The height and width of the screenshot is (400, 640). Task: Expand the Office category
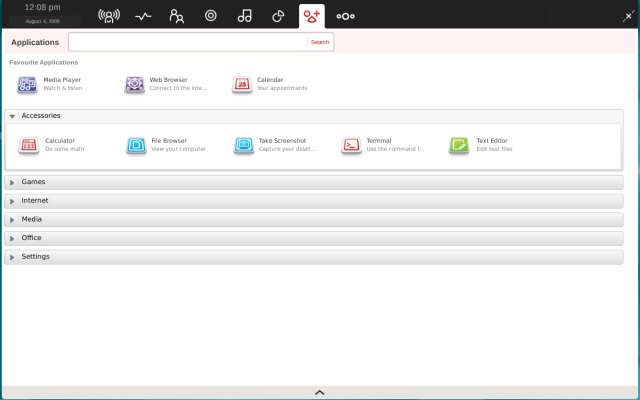[x=313, y=238]
